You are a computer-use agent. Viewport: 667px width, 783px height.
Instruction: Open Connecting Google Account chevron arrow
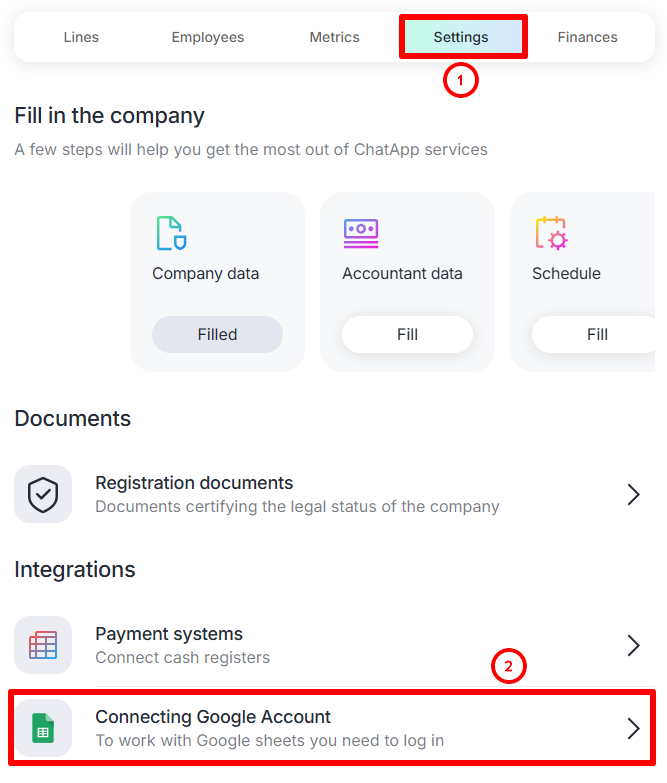click(x=633, y=728)
